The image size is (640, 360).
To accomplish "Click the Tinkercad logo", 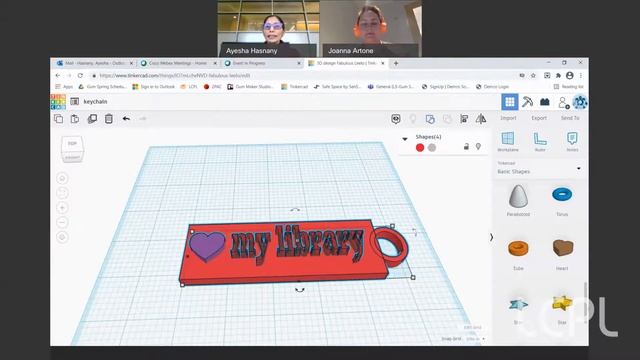I will tap(58, 102).
